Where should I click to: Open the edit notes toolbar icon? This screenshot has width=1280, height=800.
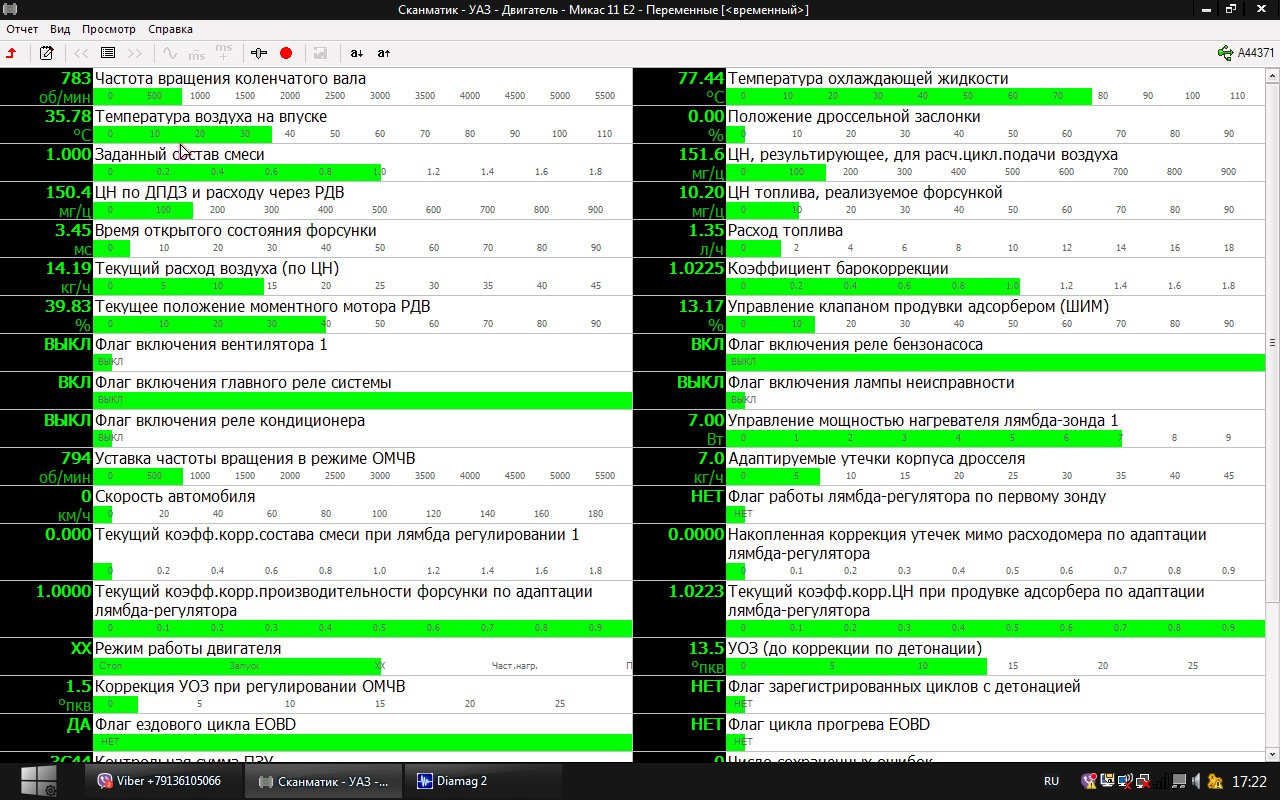click(46, 53)
